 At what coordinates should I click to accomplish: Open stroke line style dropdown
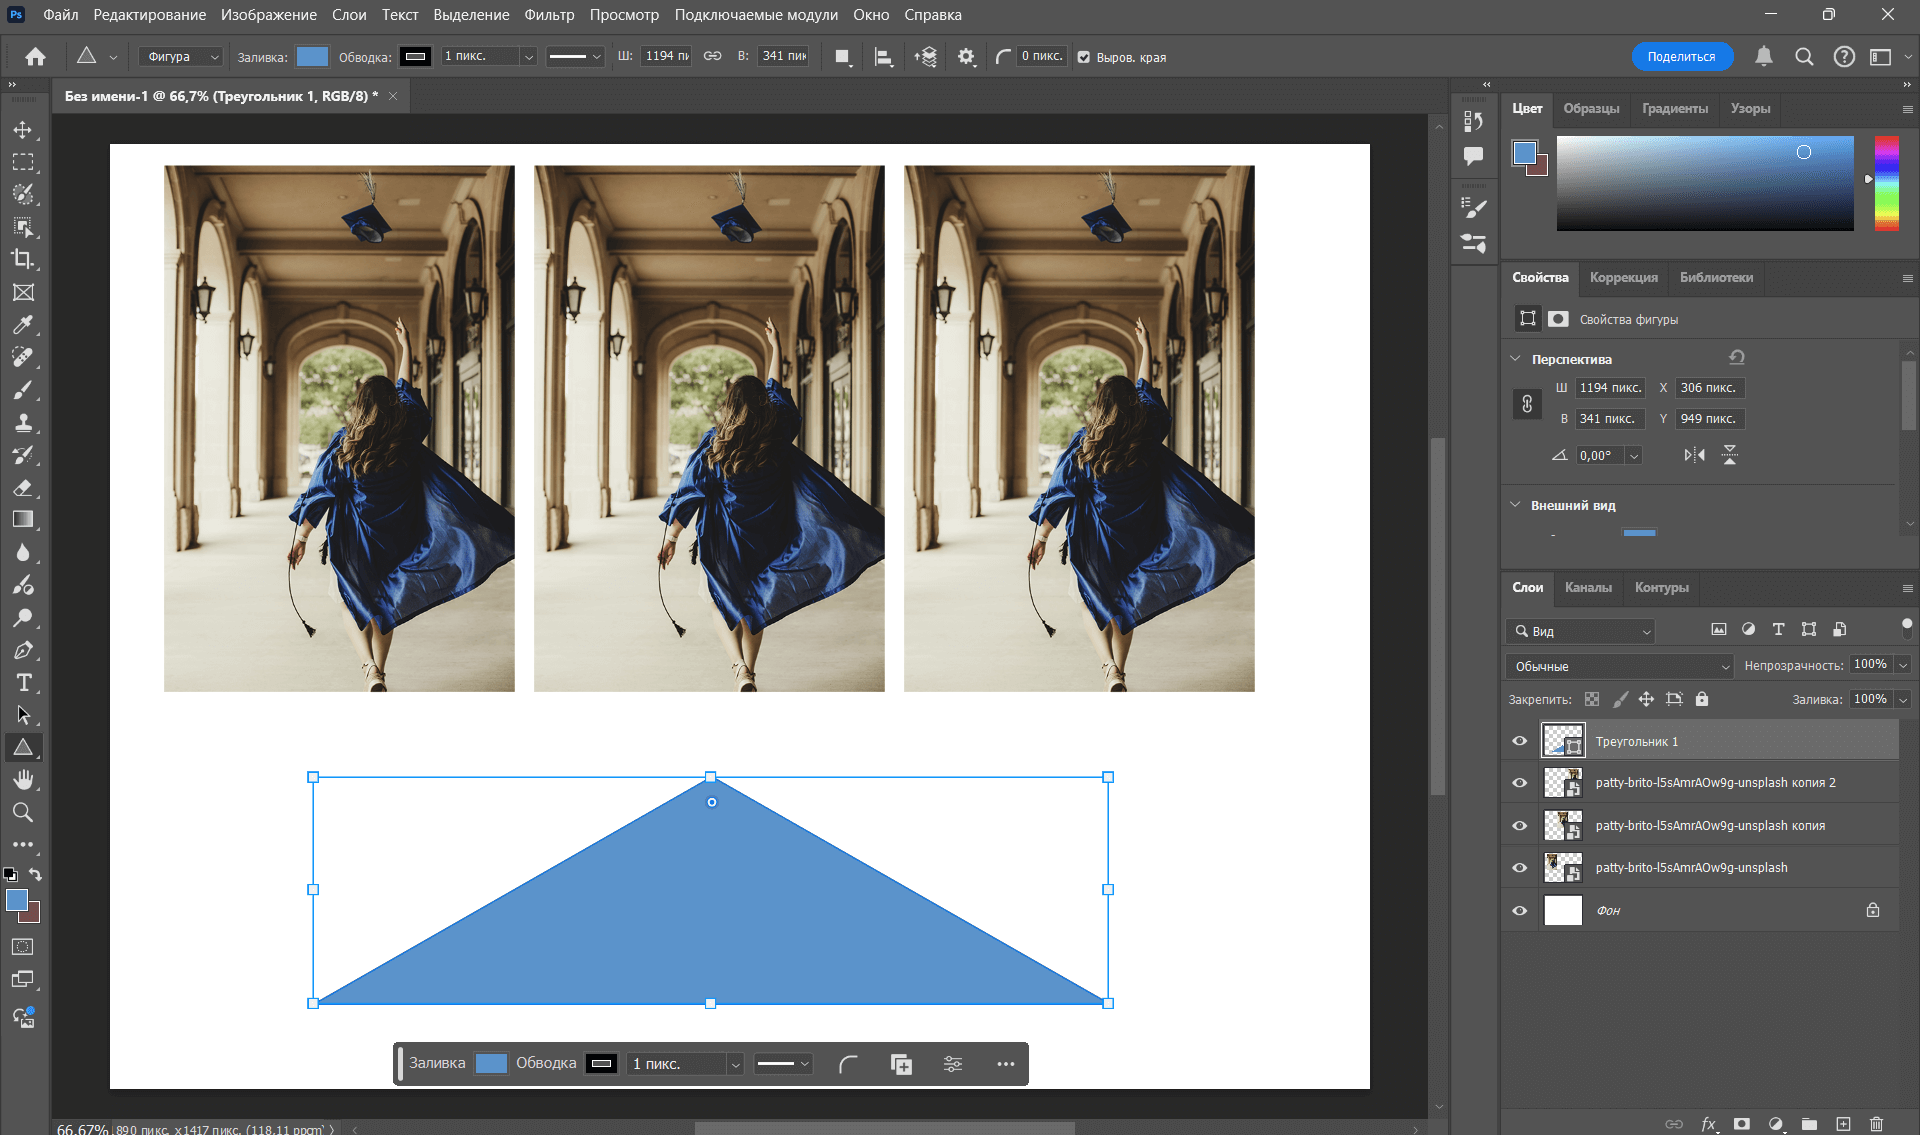[575, 57]
